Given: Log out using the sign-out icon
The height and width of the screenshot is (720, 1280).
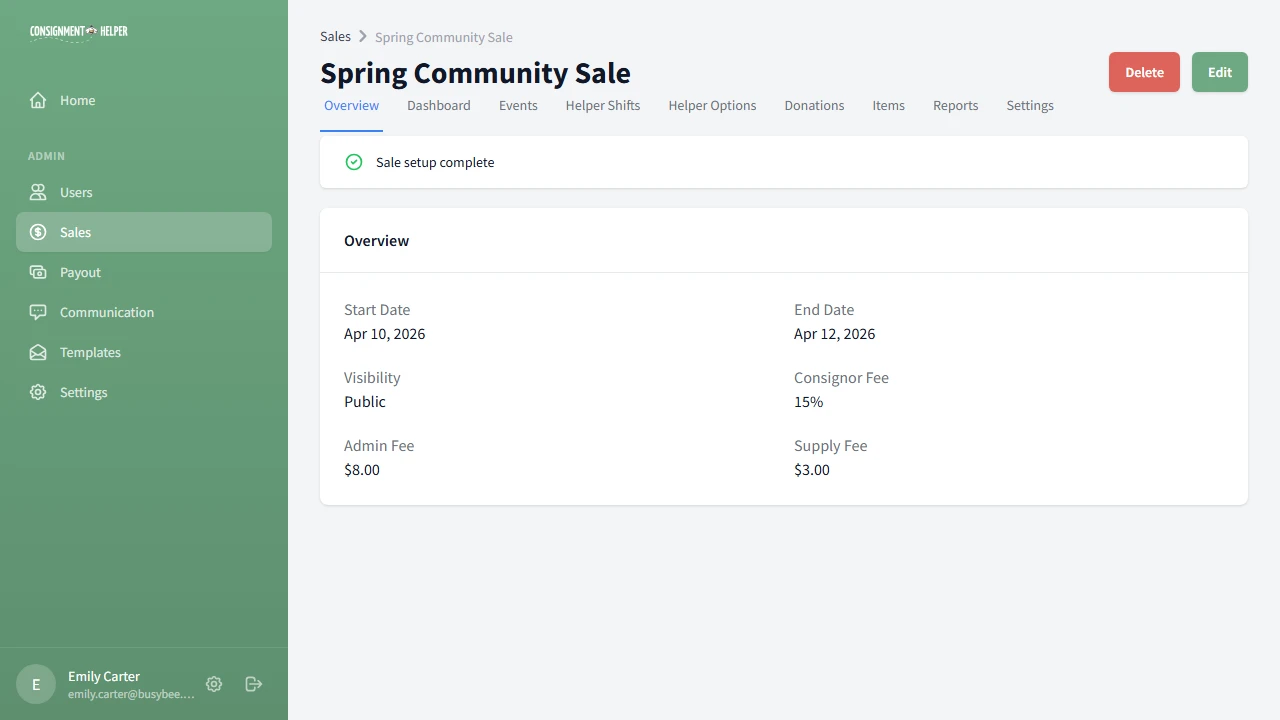Looking at the screenshot, I should [253, 684].
